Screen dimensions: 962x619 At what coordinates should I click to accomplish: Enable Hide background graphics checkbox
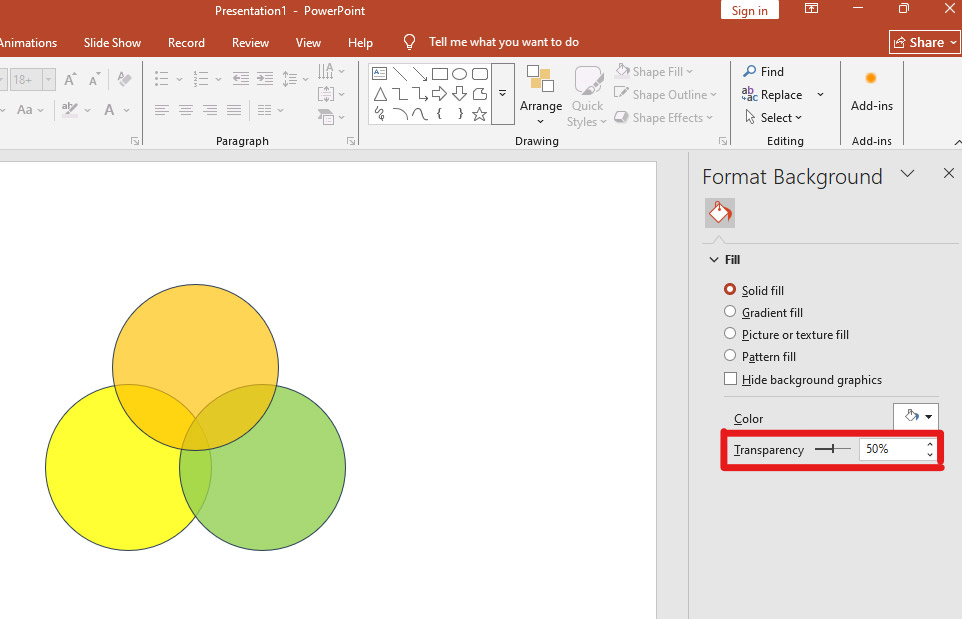tap(730, 379)
